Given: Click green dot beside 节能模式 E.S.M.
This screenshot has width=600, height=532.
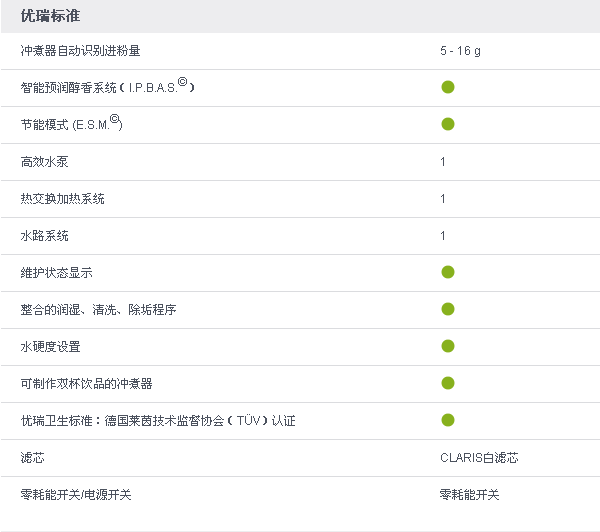Looking at the screenshot, I should click(448, 124).
